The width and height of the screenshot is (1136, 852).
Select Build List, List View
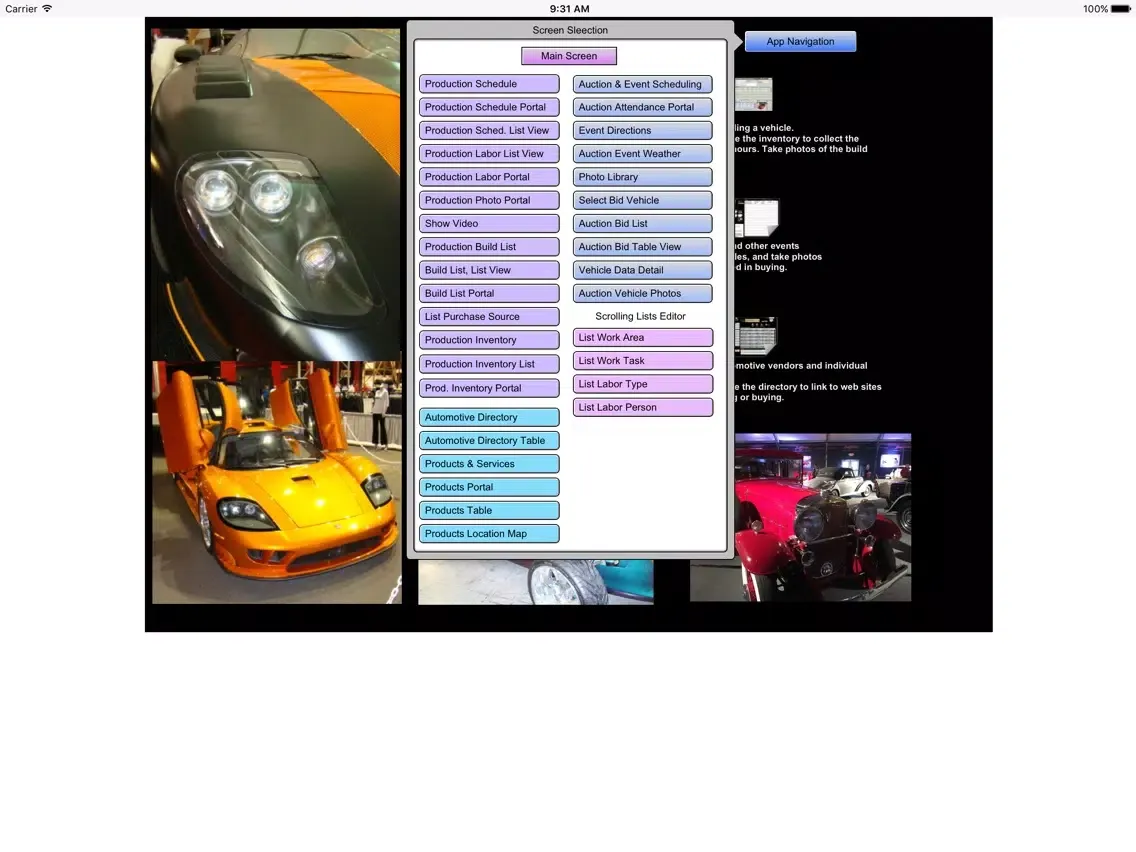489,270
